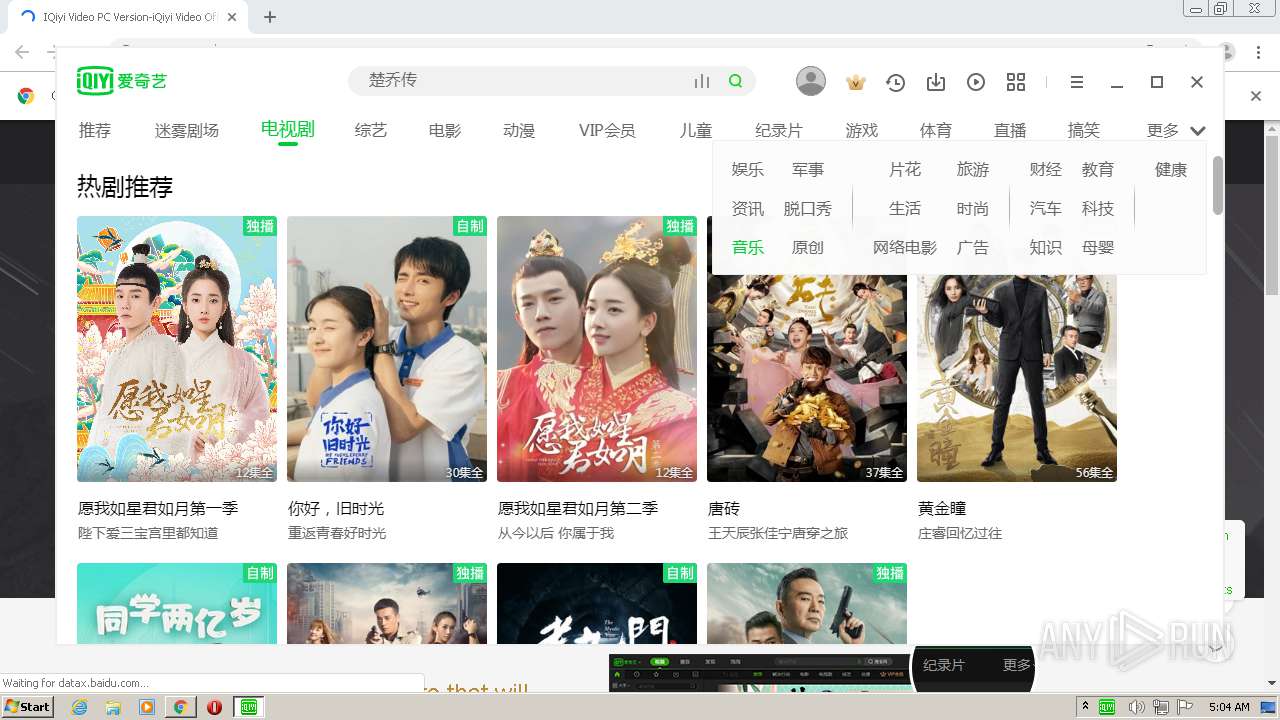The image size is (1280, 720).
Task: Choose 科技 in the more menu
Action: [1098, 209]
